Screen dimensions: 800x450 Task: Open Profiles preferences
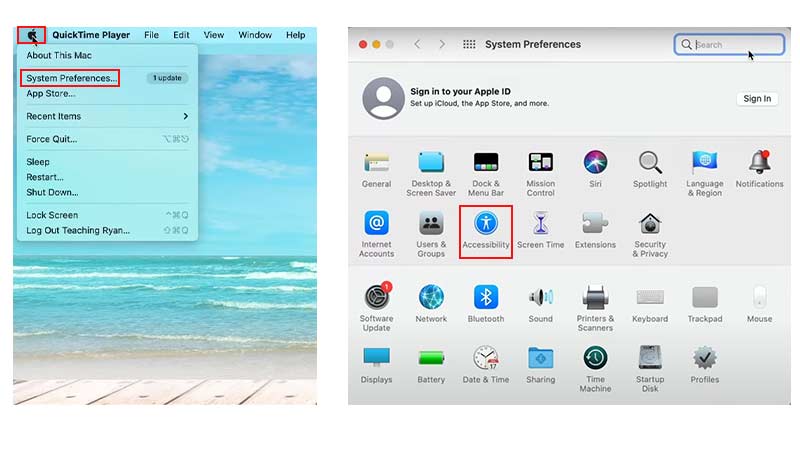tap(705, 365)
